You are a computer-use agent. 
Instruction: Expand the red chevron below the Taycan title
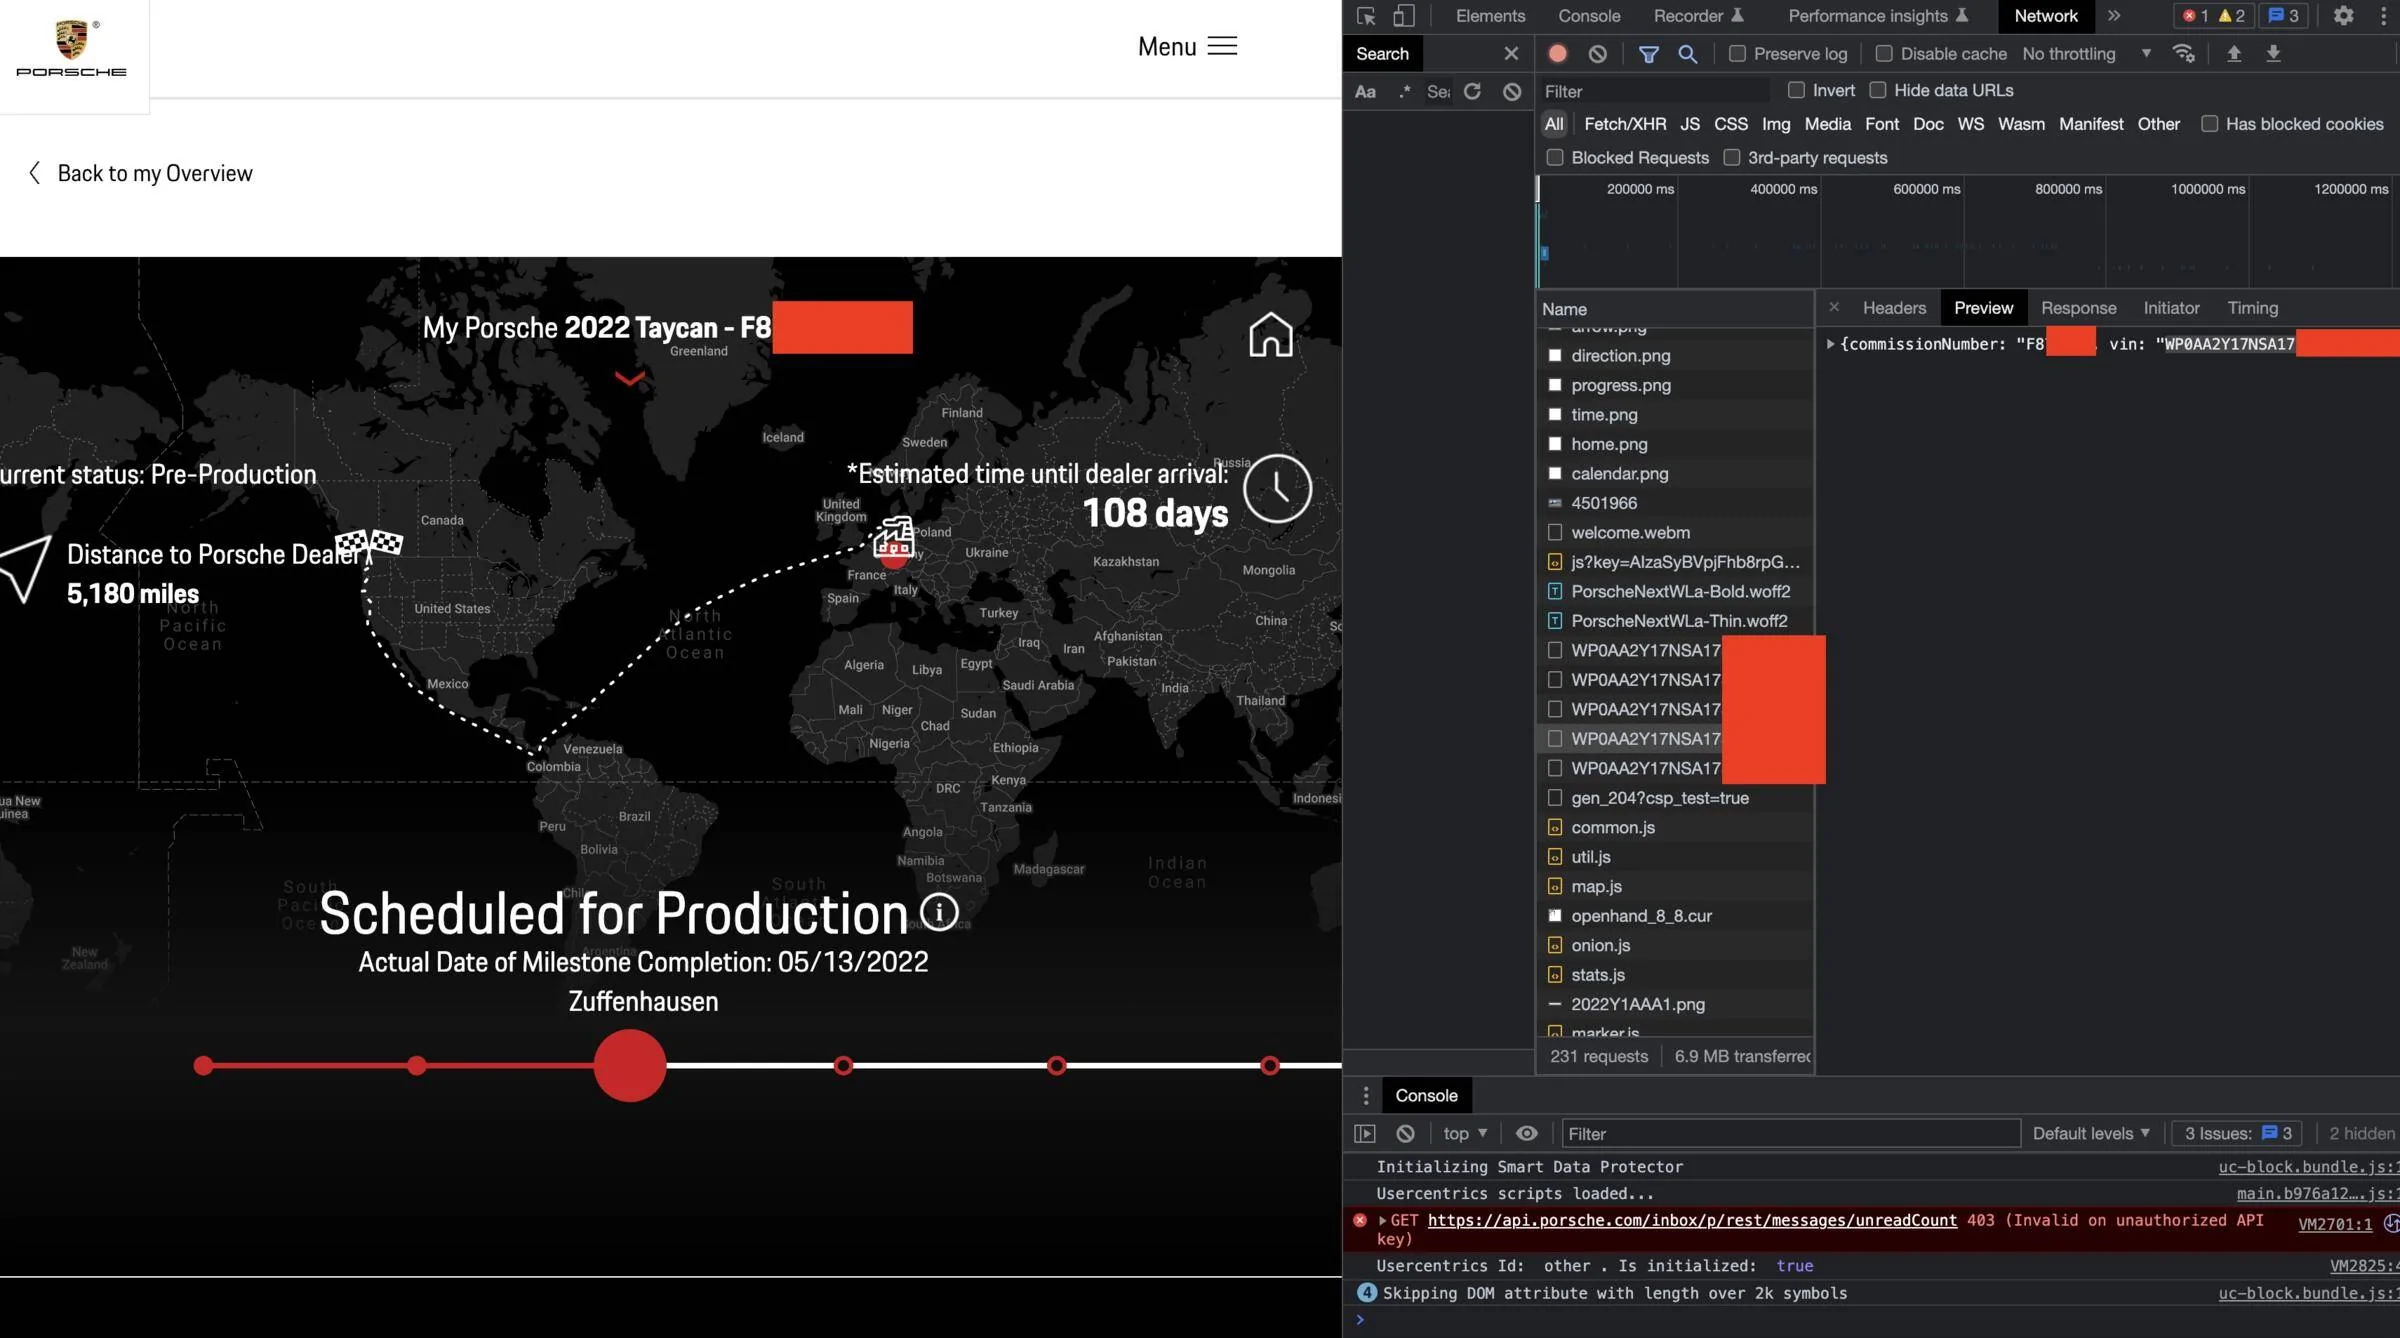pyautogui.click(x=630, y=378)
